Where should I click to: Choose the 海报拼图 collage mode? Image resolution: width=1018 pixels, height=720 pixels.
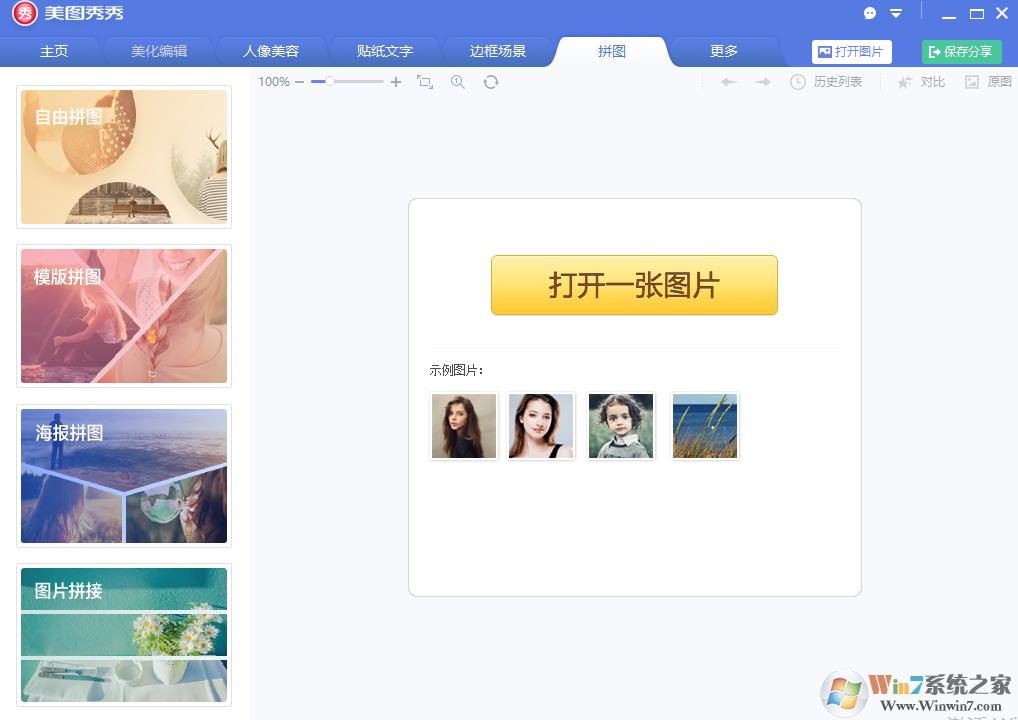[124, 476]
